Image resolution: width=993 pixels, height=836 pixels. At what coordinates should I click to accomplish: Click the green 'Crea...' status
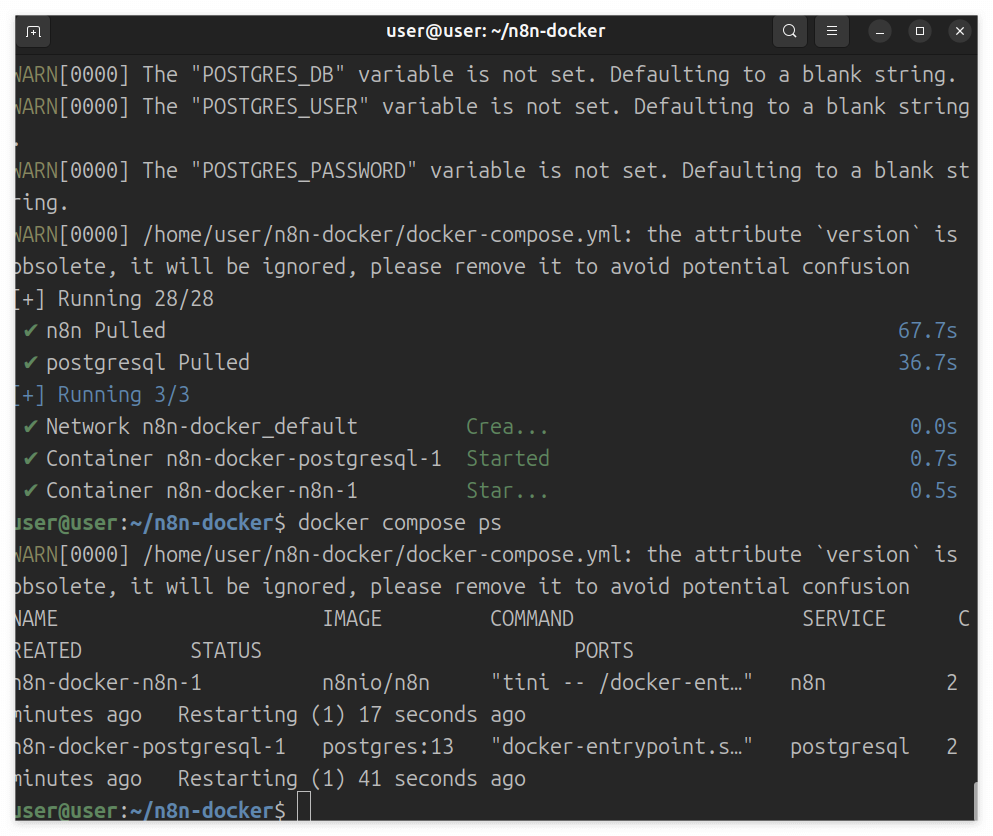507,427
